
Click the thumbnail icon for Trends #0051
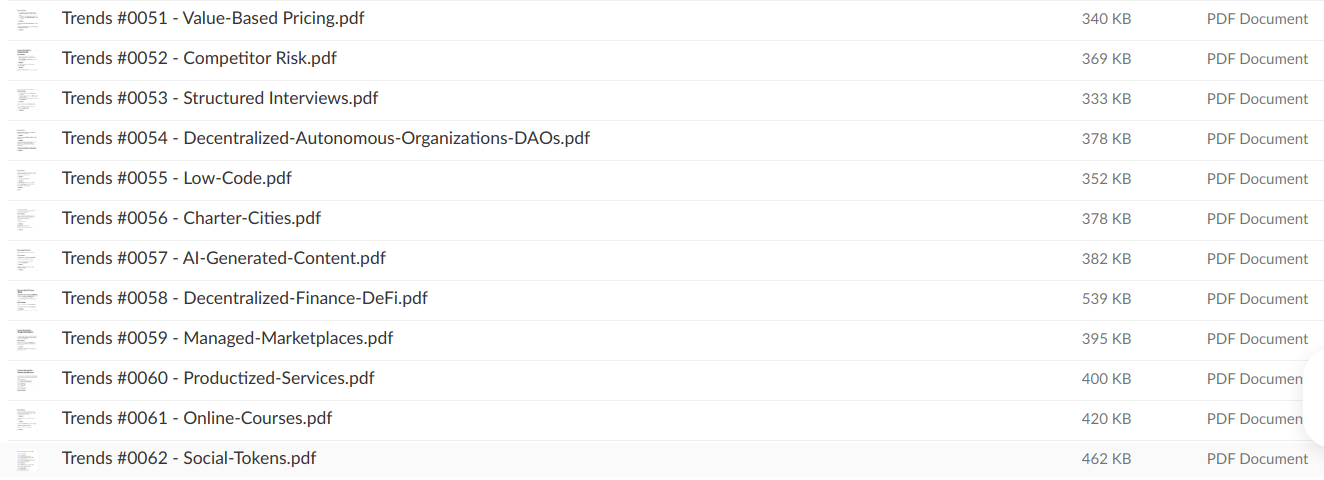coord(26,19)
